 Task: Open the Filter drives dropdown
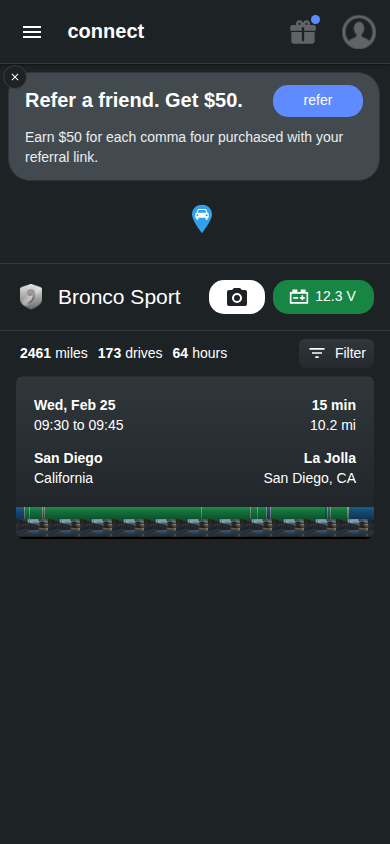(x=336, y=353)
